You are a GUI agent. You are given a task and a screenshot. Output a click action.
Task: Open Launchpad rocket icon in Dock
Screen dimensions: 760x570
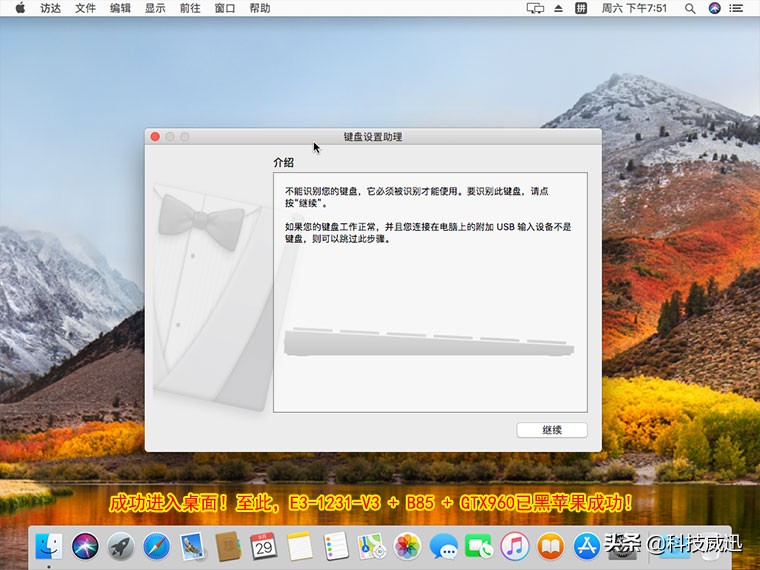[x=121, y=546]
